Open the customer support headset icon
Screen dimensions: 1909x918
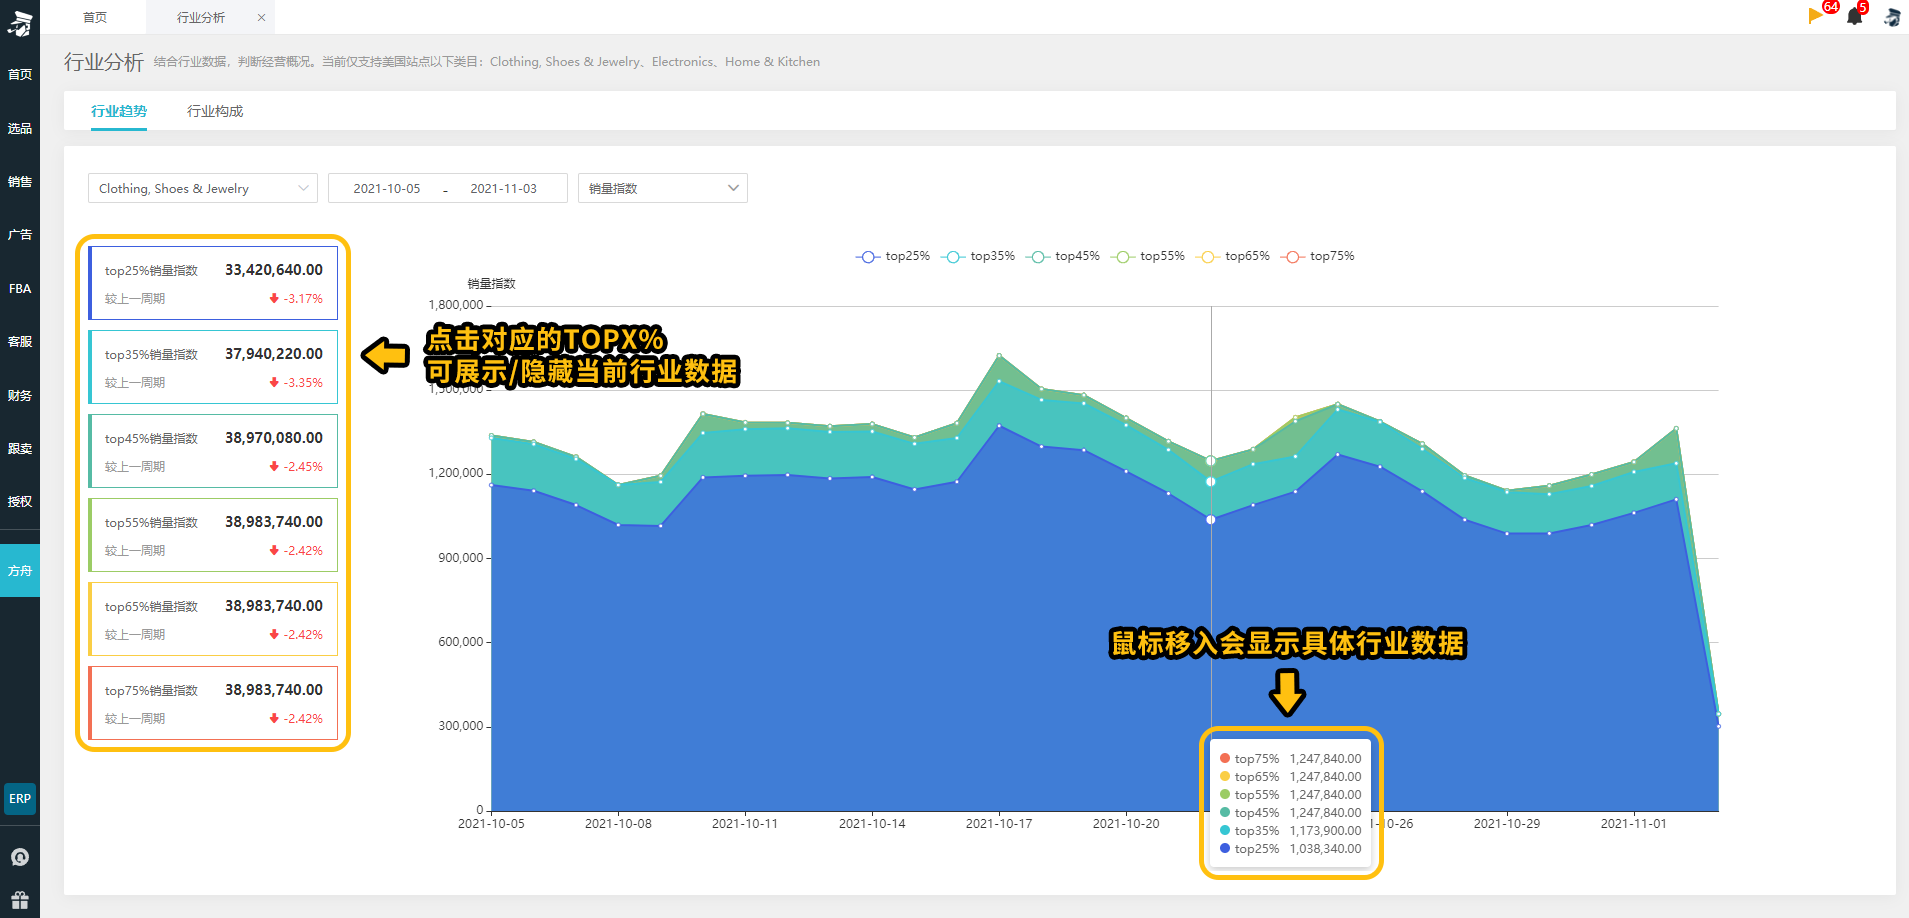coord(20,857)
